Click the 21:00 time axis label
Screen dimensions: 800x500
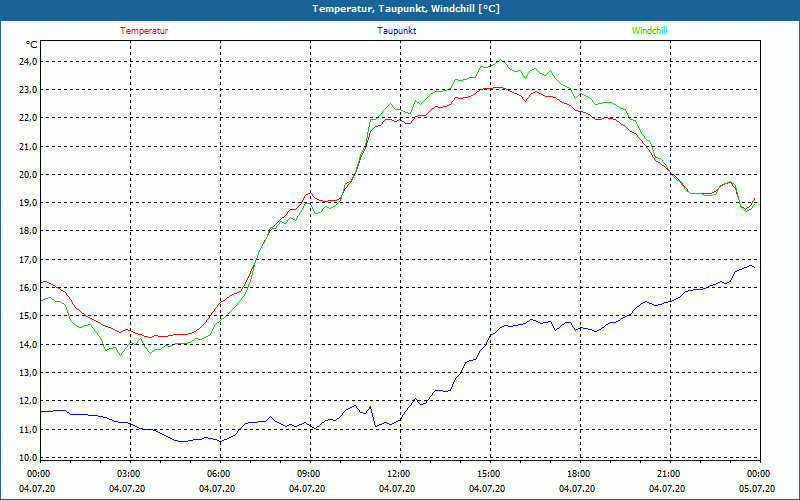667,474
